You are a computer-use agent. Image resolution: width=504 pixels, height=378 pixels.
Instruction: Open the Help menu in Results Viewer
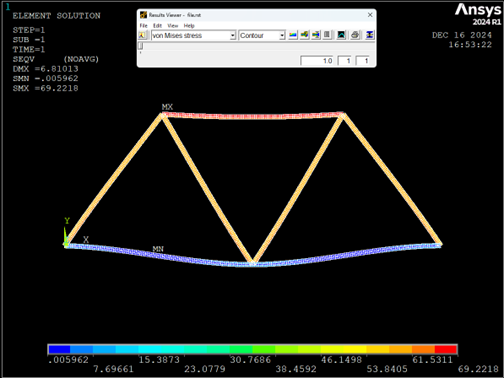pos(189,26)
